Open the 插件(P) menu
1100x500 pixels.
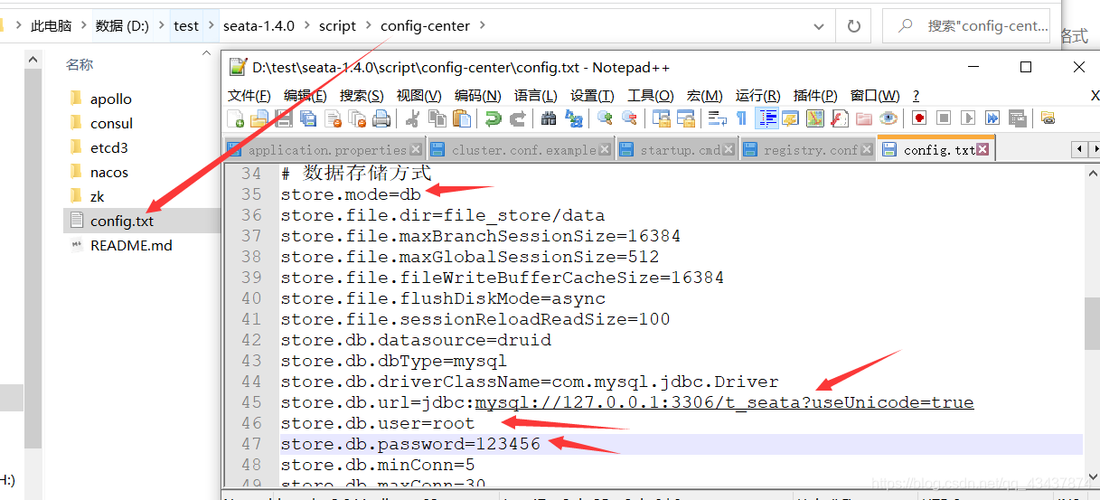[815, 95]
